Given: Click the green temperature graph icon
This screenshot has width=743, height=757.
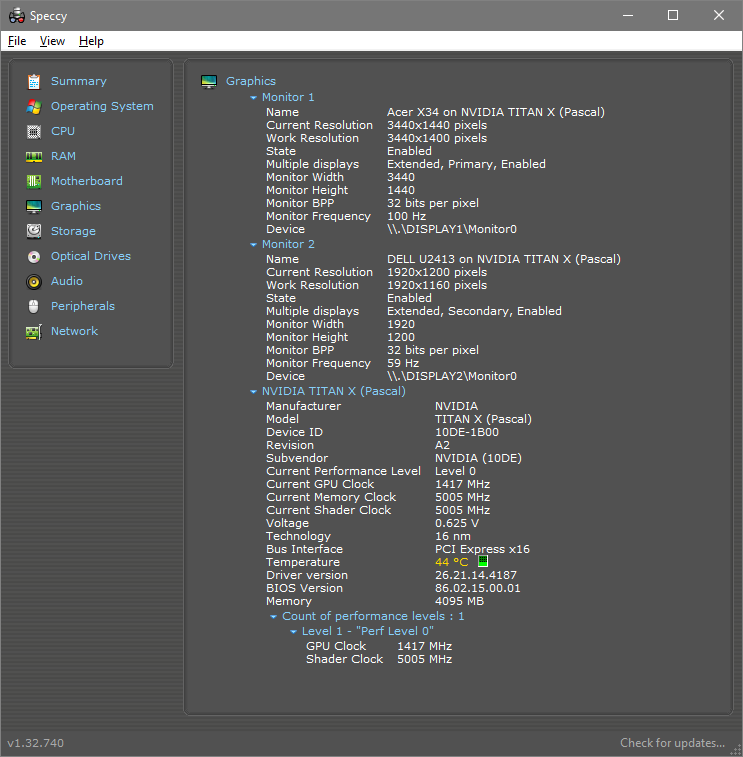Looking at the screenshot, I should (x=483, y=561).
